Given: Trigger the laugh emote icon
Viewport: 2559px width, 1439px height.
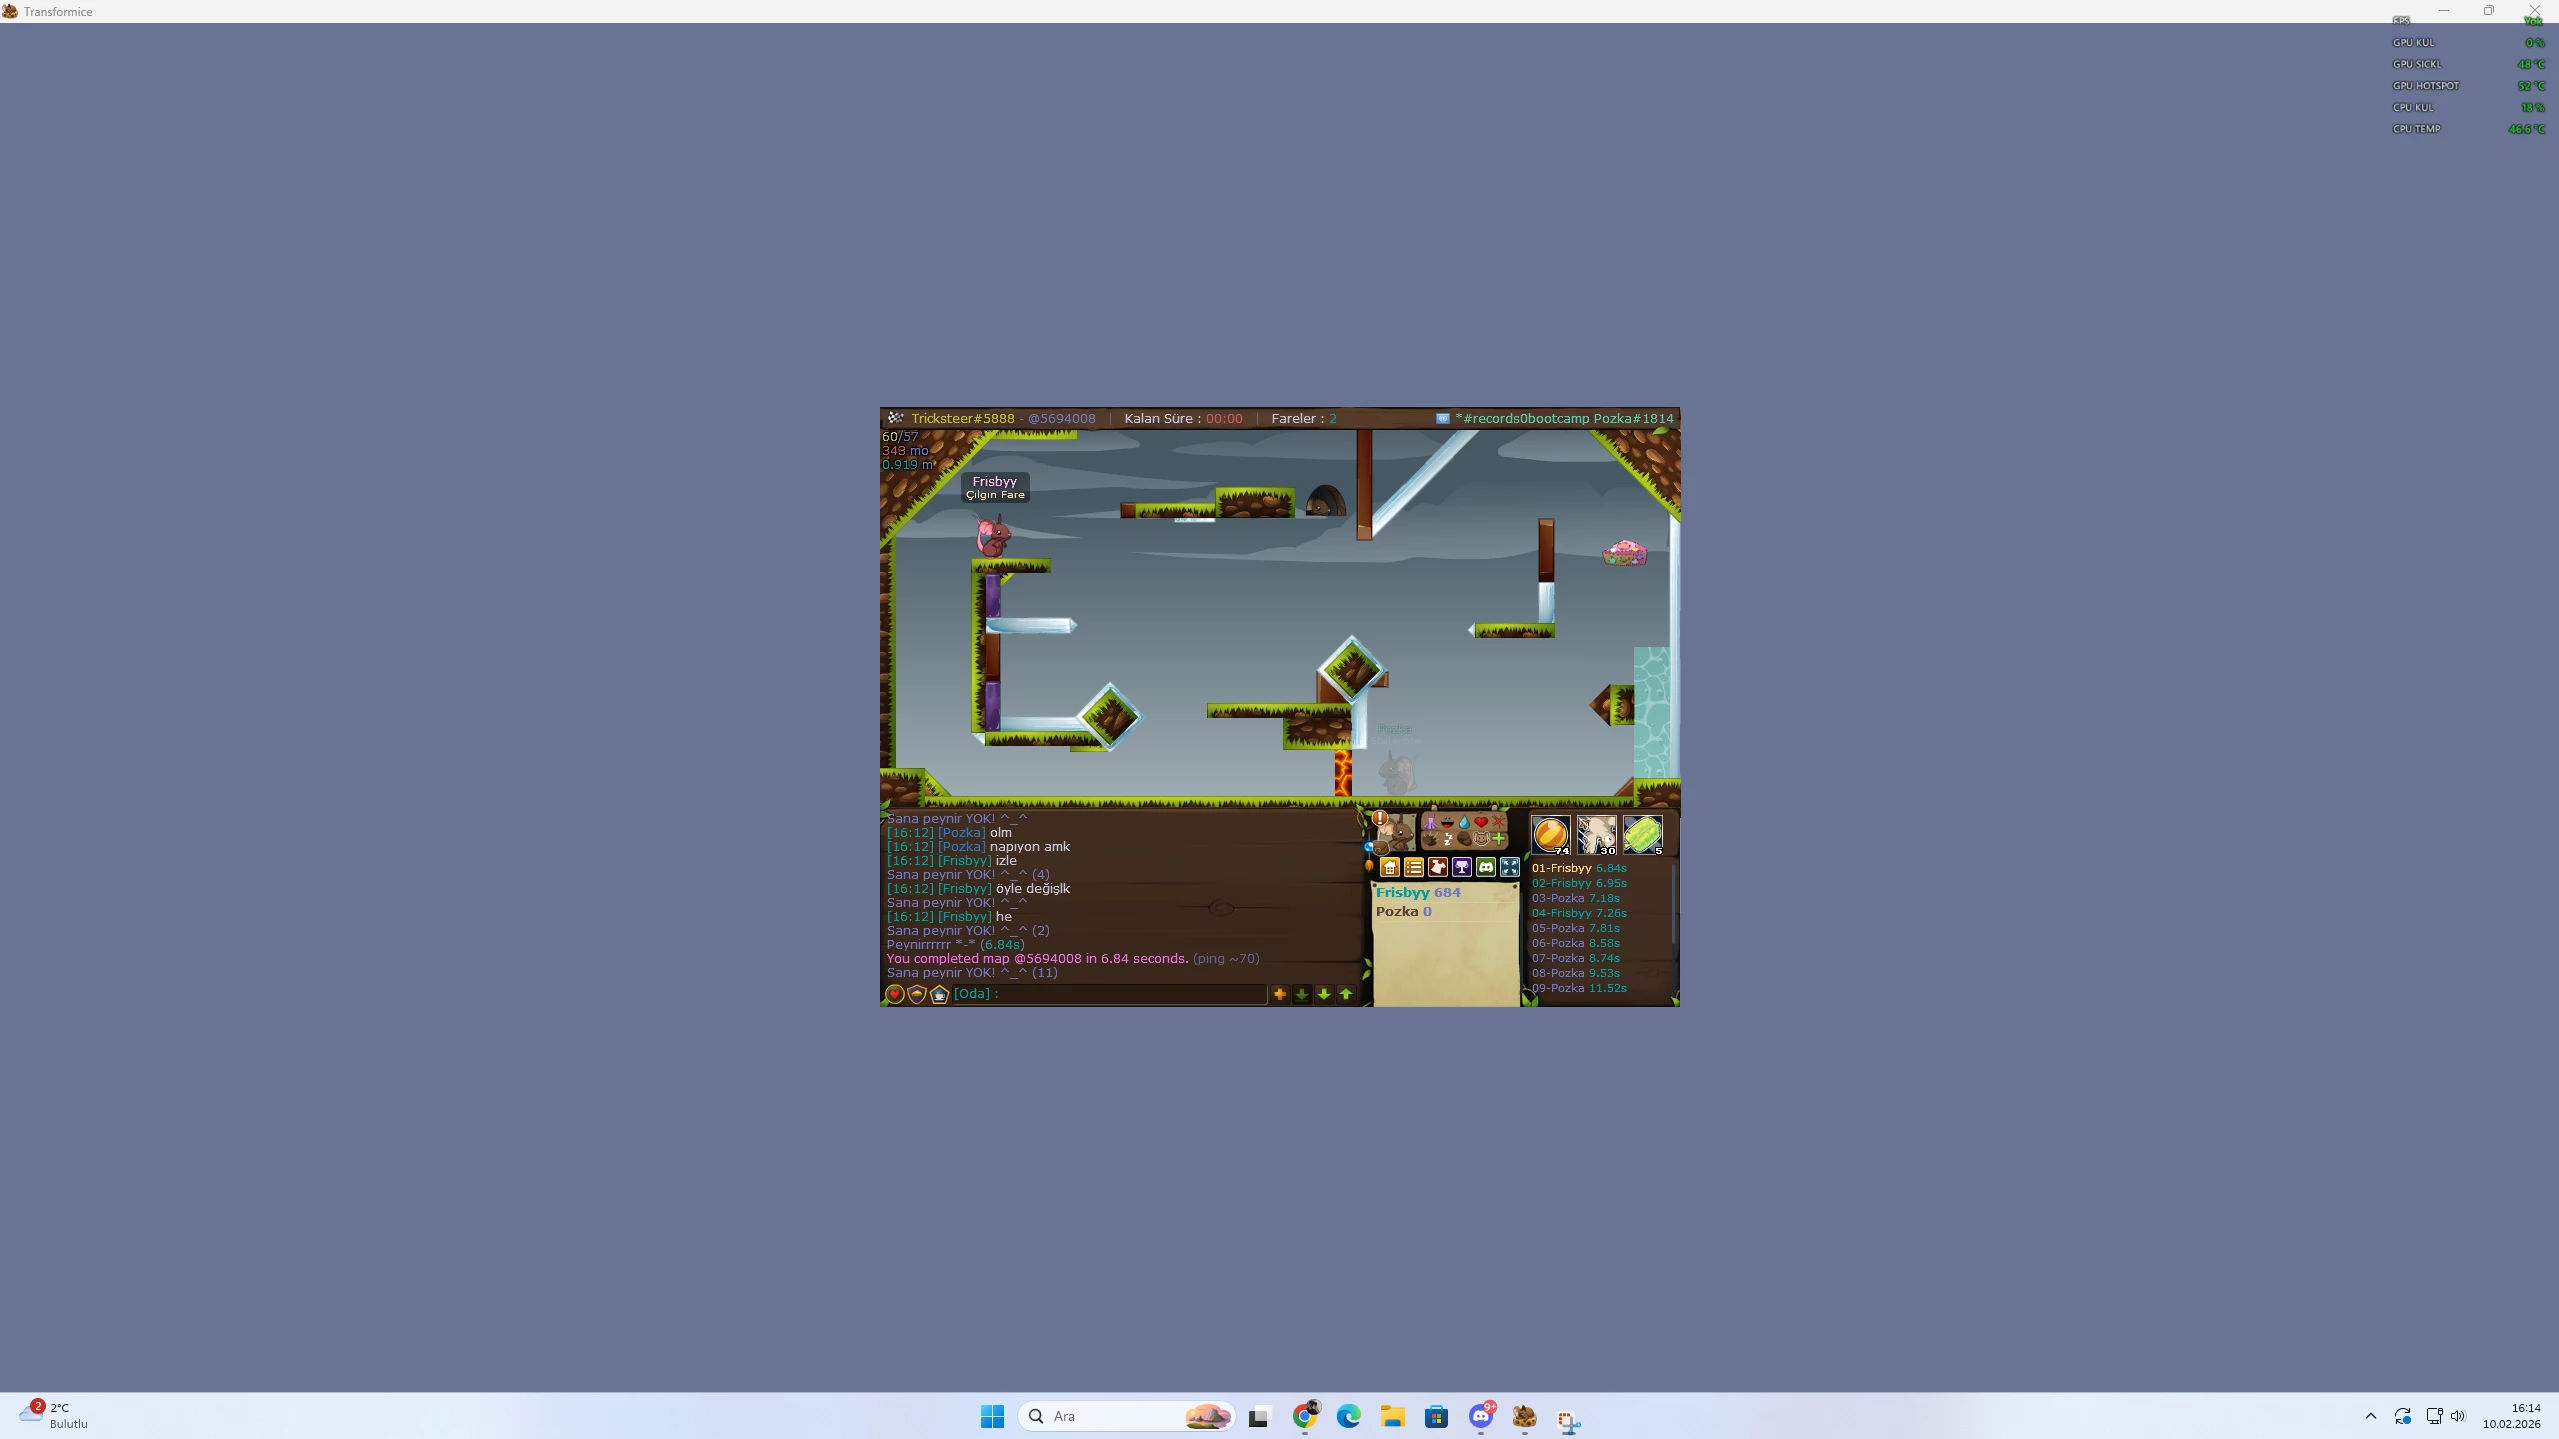Looking at the screenshot, I should coord(1447,822).
